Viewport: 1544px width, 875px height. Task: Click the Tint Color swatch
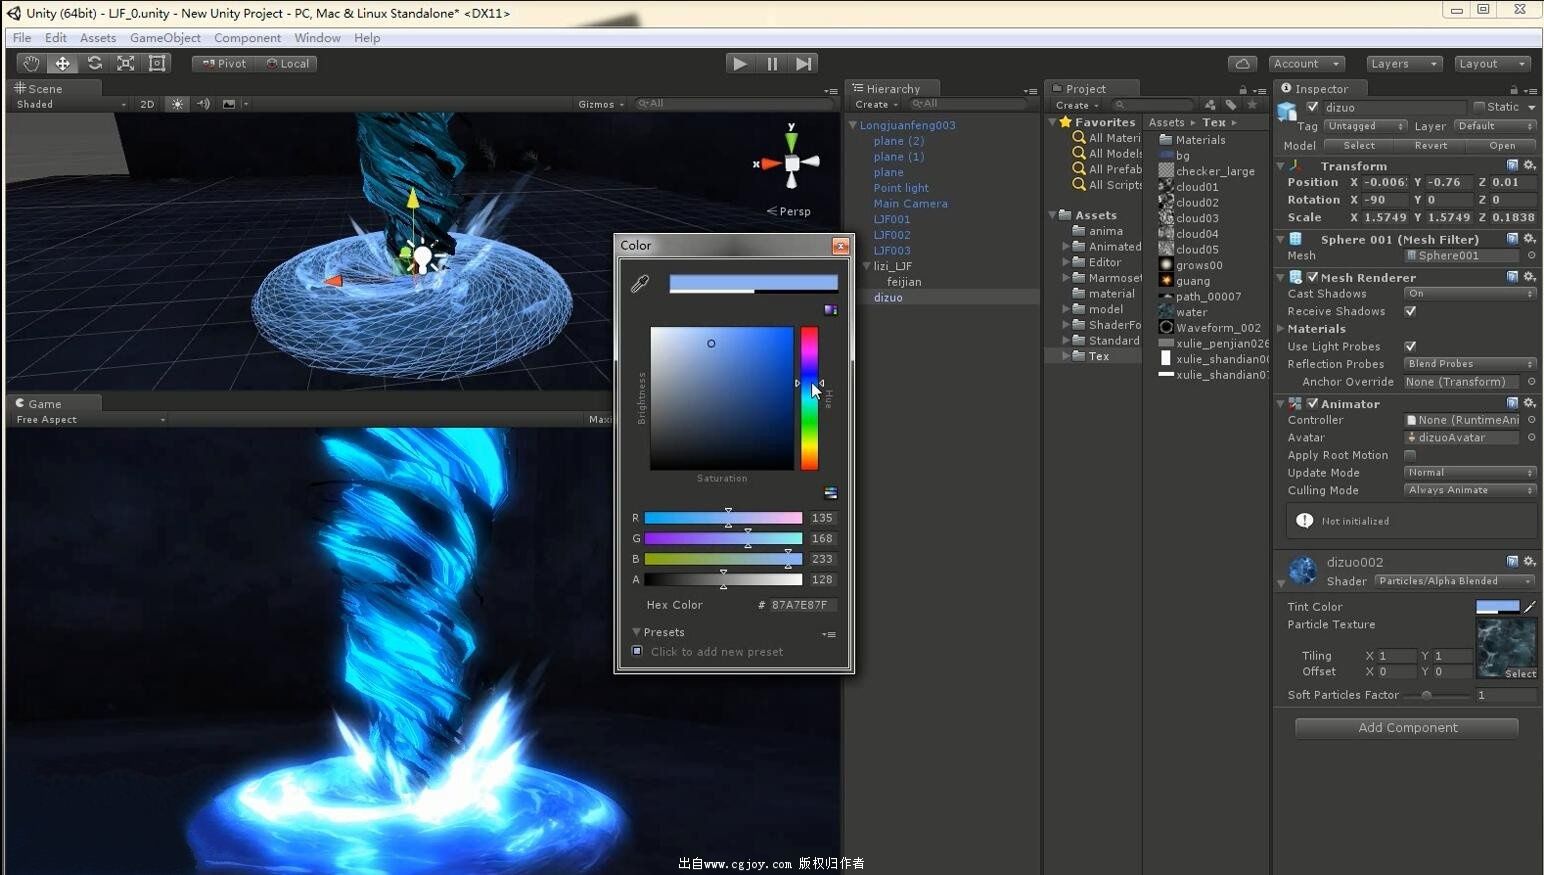[x=1497, y=606]
